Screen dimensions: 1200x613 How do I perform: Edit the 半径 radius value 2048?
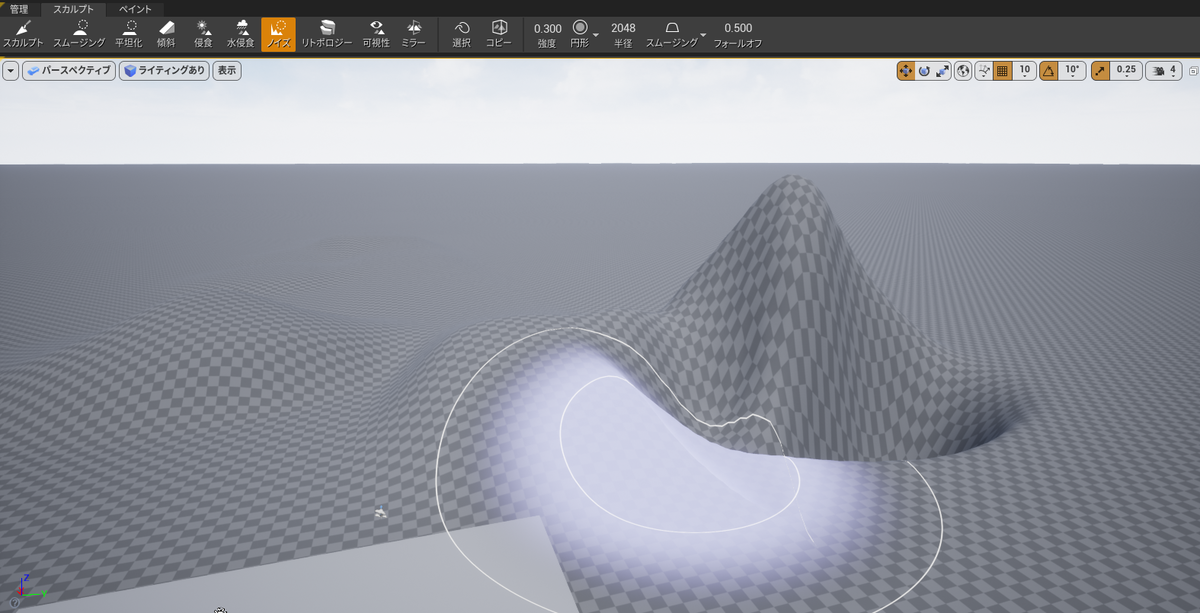tap(623, 28)
